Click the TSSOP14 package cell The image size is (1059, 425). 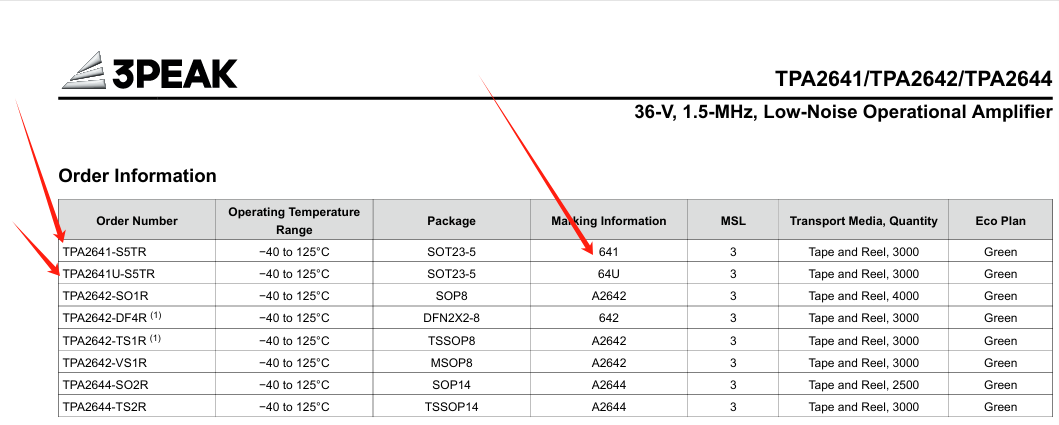click(451, 407)
